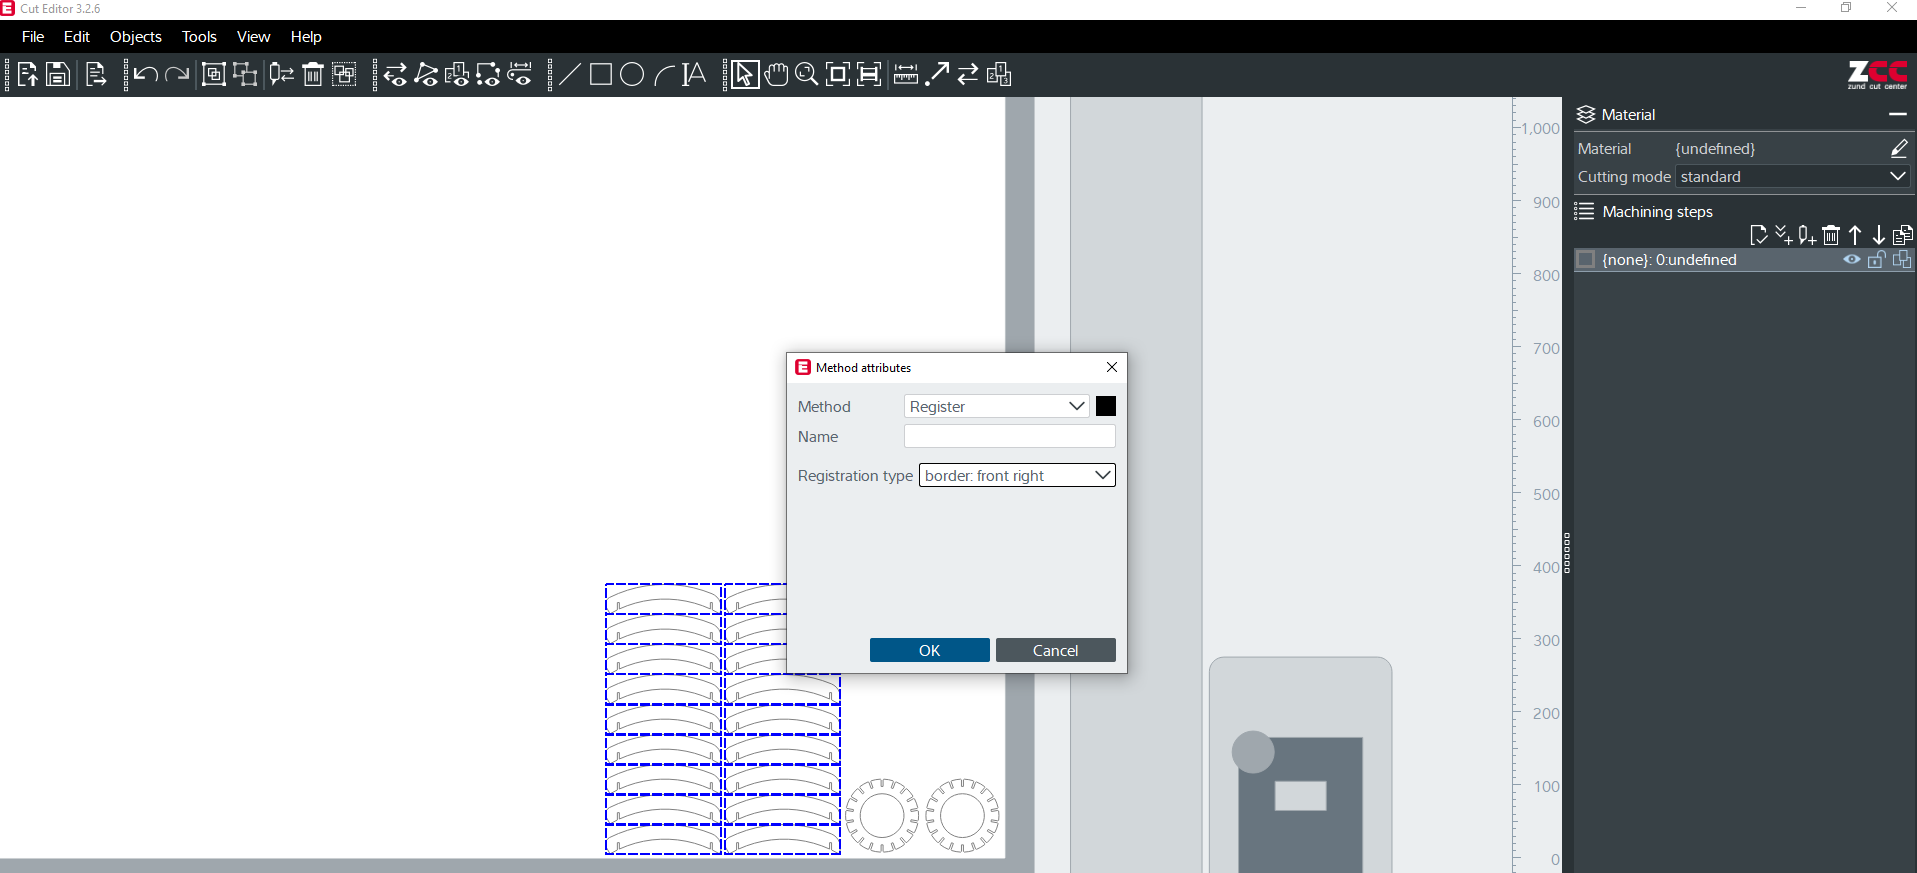Viewport: 1917px width, 873px height.
Task: Toggle show start points view icon
Action: (488, 74)
